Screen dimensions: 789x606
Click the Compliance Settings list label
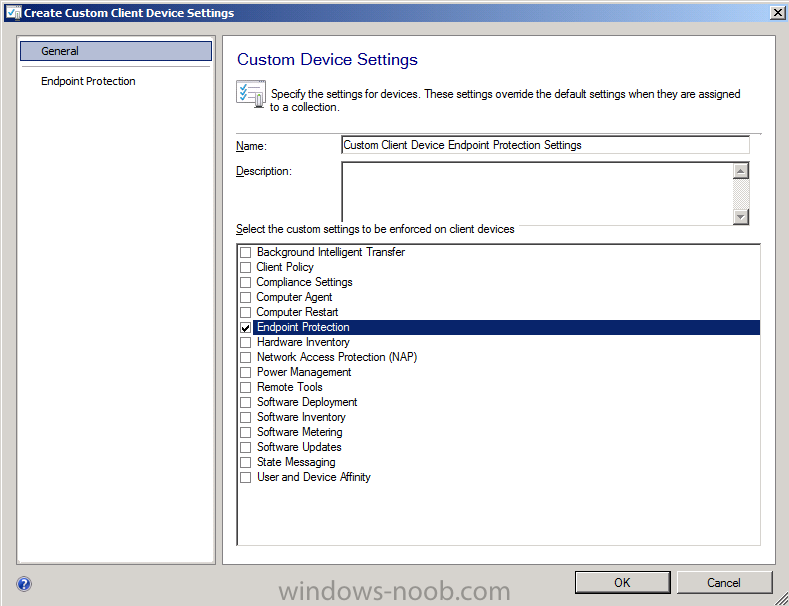304,282
